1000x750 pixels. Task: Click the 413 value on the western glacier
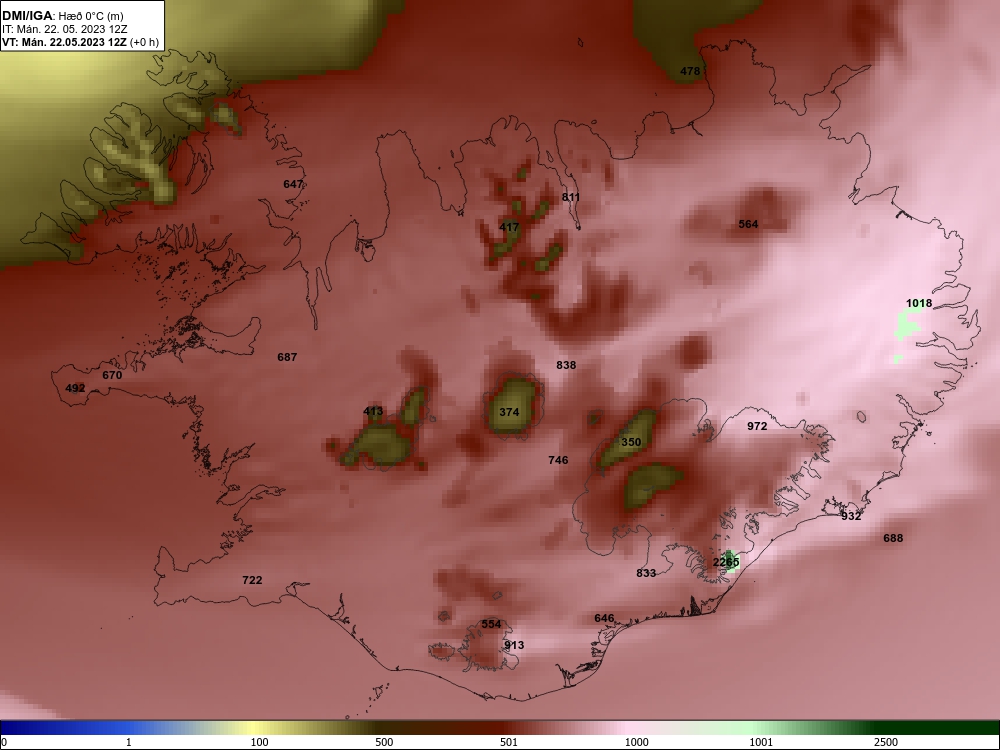pos(373,411)
